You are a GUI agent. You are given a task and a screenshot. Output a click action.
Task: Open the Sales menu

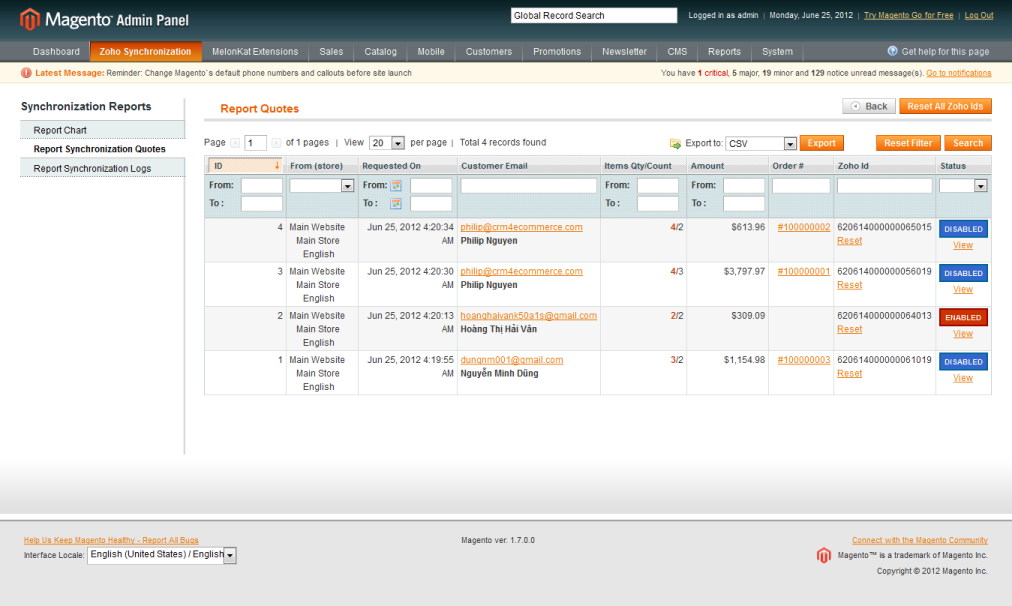pyautogui.click(x=331, y=52)
